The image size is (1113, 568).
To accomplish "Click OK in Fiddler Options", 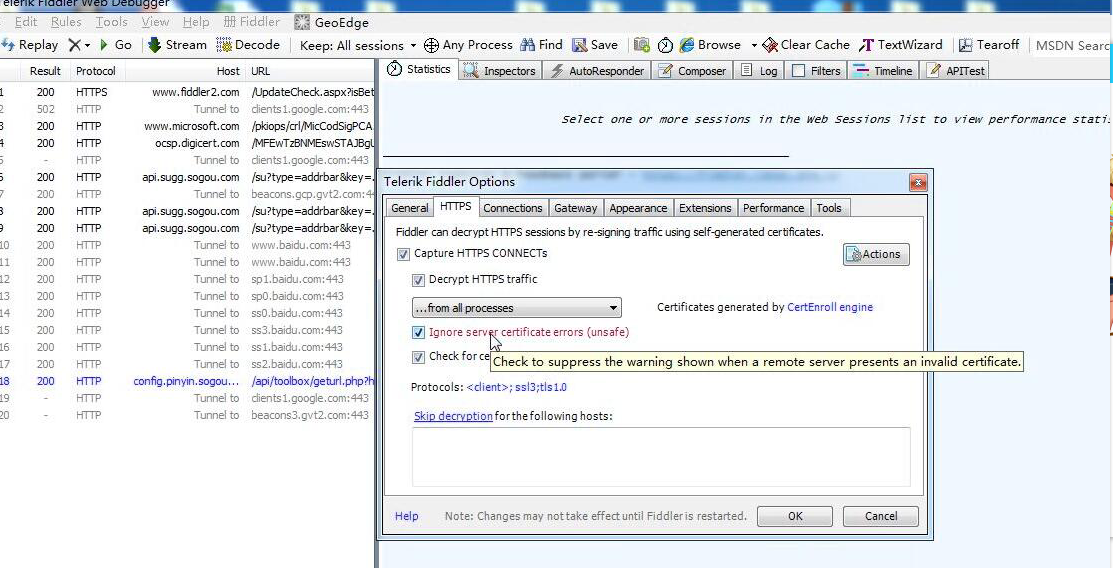I will 795,516.
